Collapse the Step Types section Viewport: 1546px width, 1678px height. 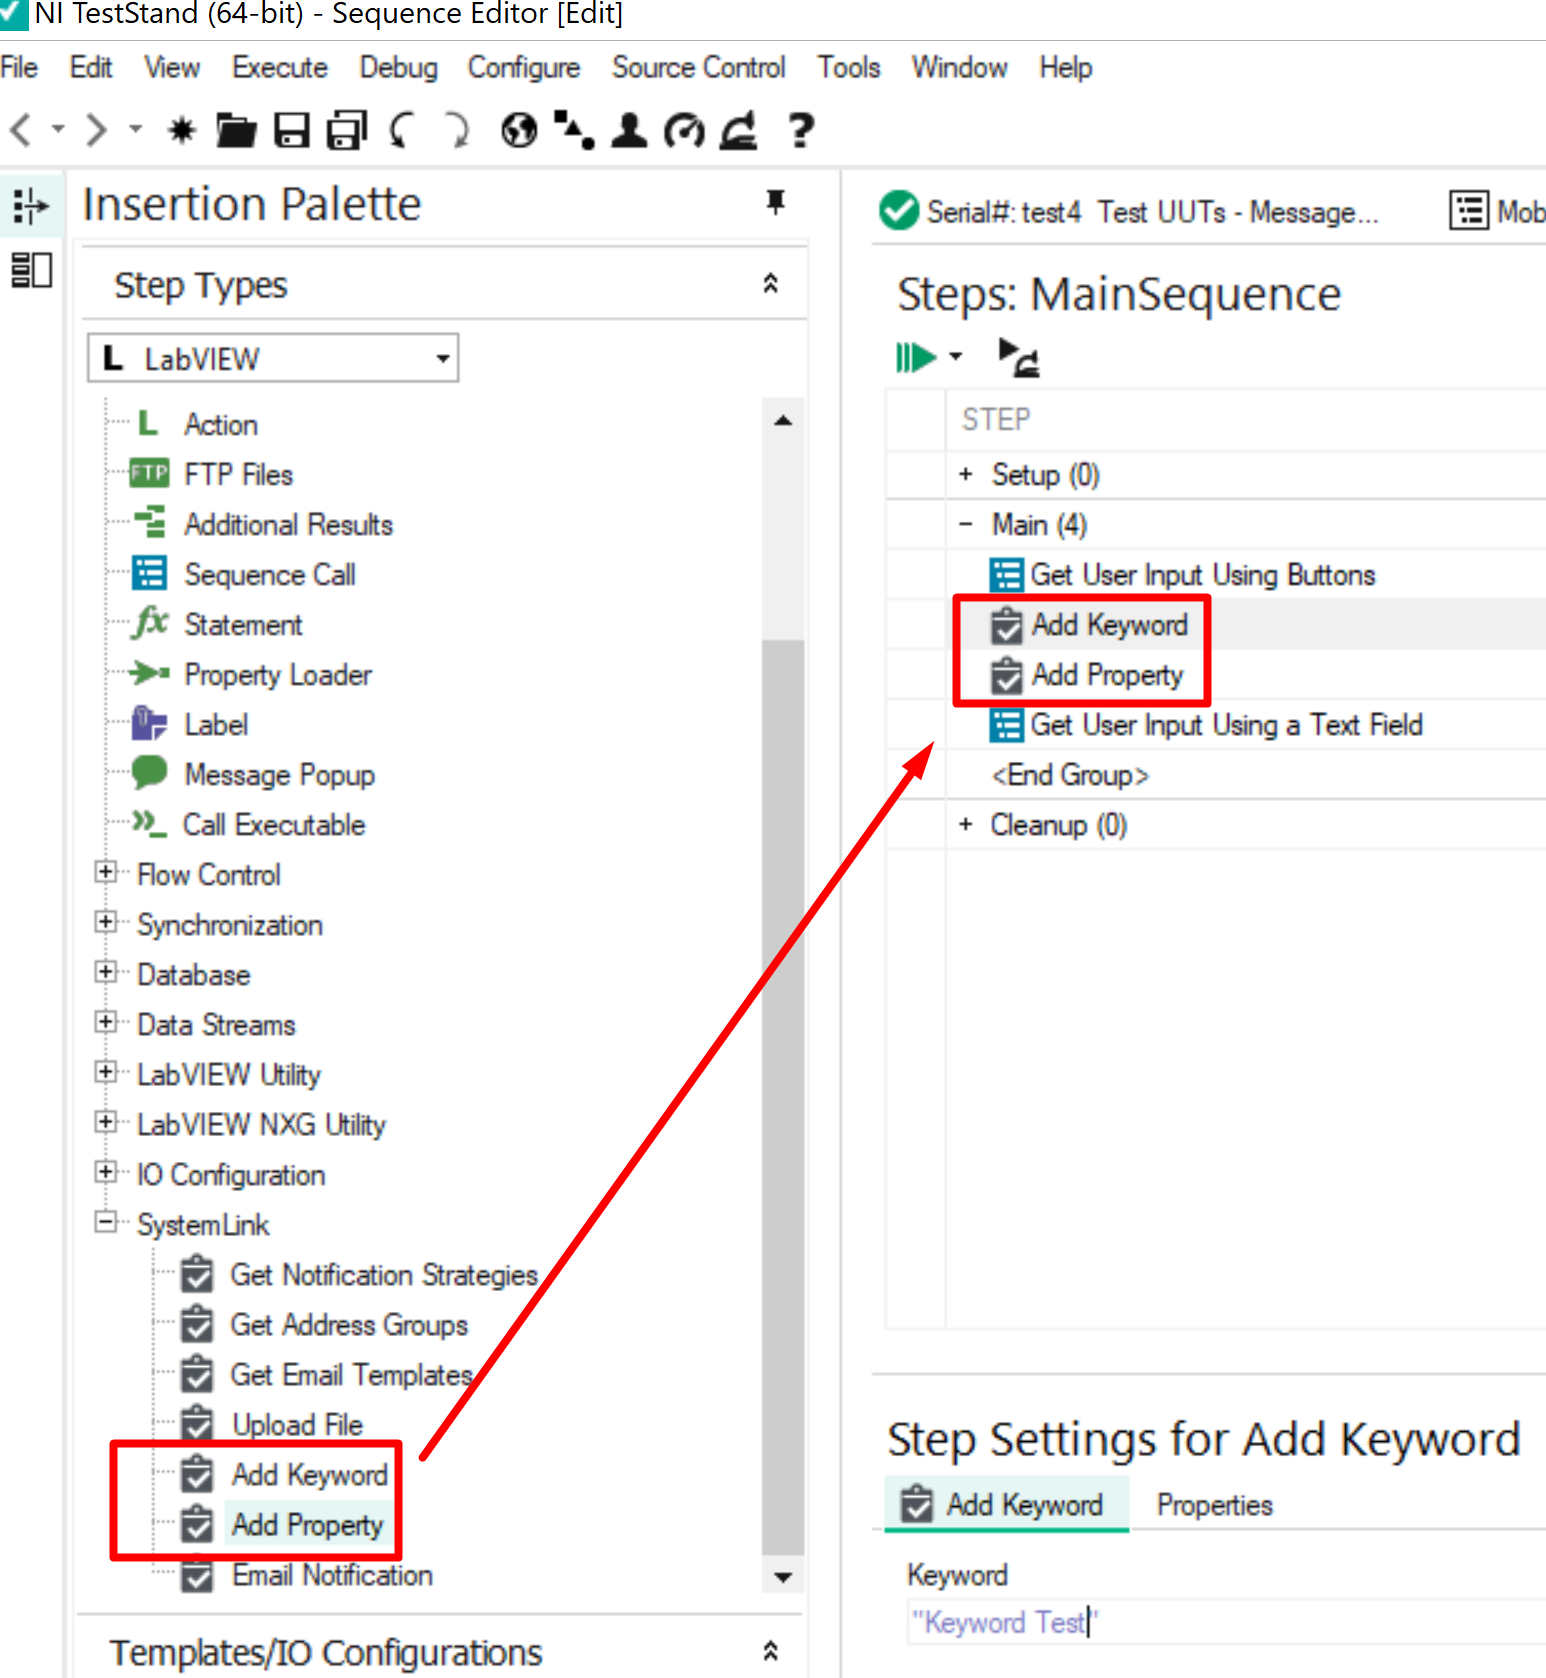[x=770, y=283]
